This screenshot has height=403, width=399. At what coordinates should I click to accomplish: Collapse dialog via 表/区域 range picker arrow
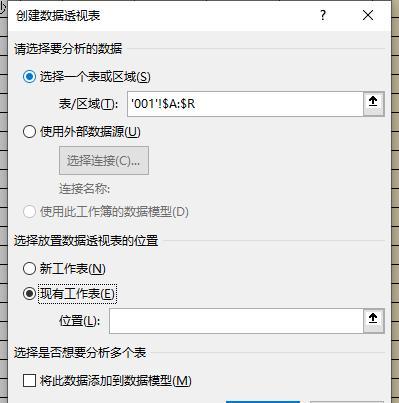[373, 104]
